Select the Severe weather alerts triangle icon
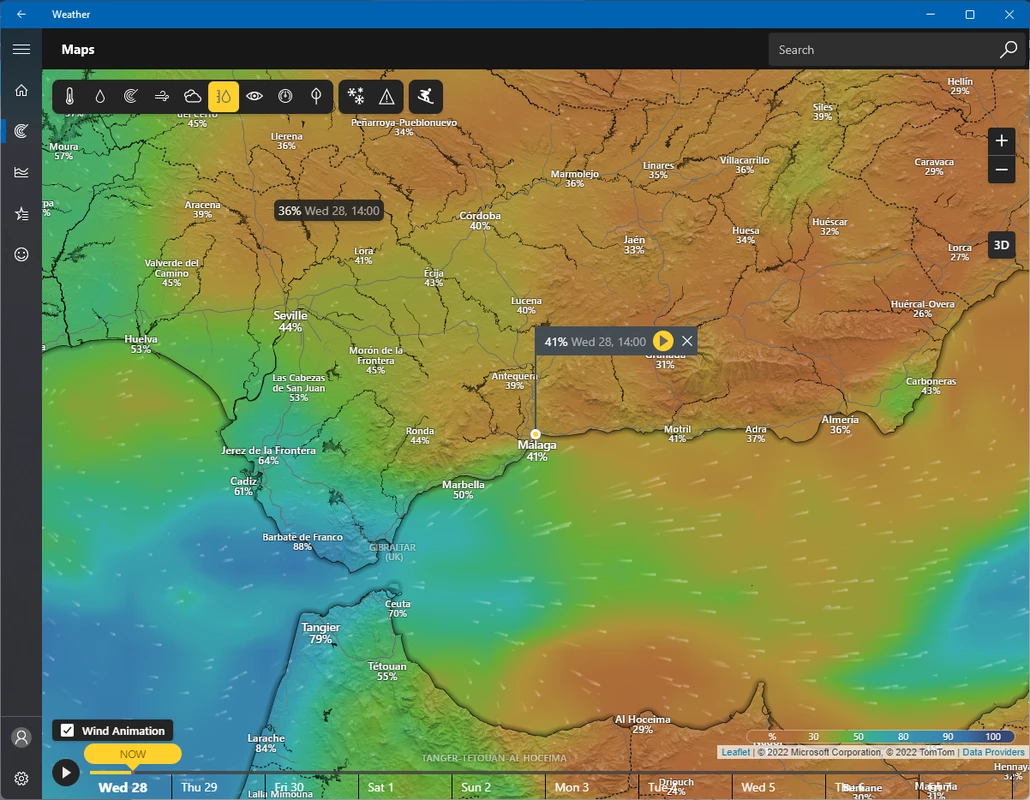 click(387, 97)
